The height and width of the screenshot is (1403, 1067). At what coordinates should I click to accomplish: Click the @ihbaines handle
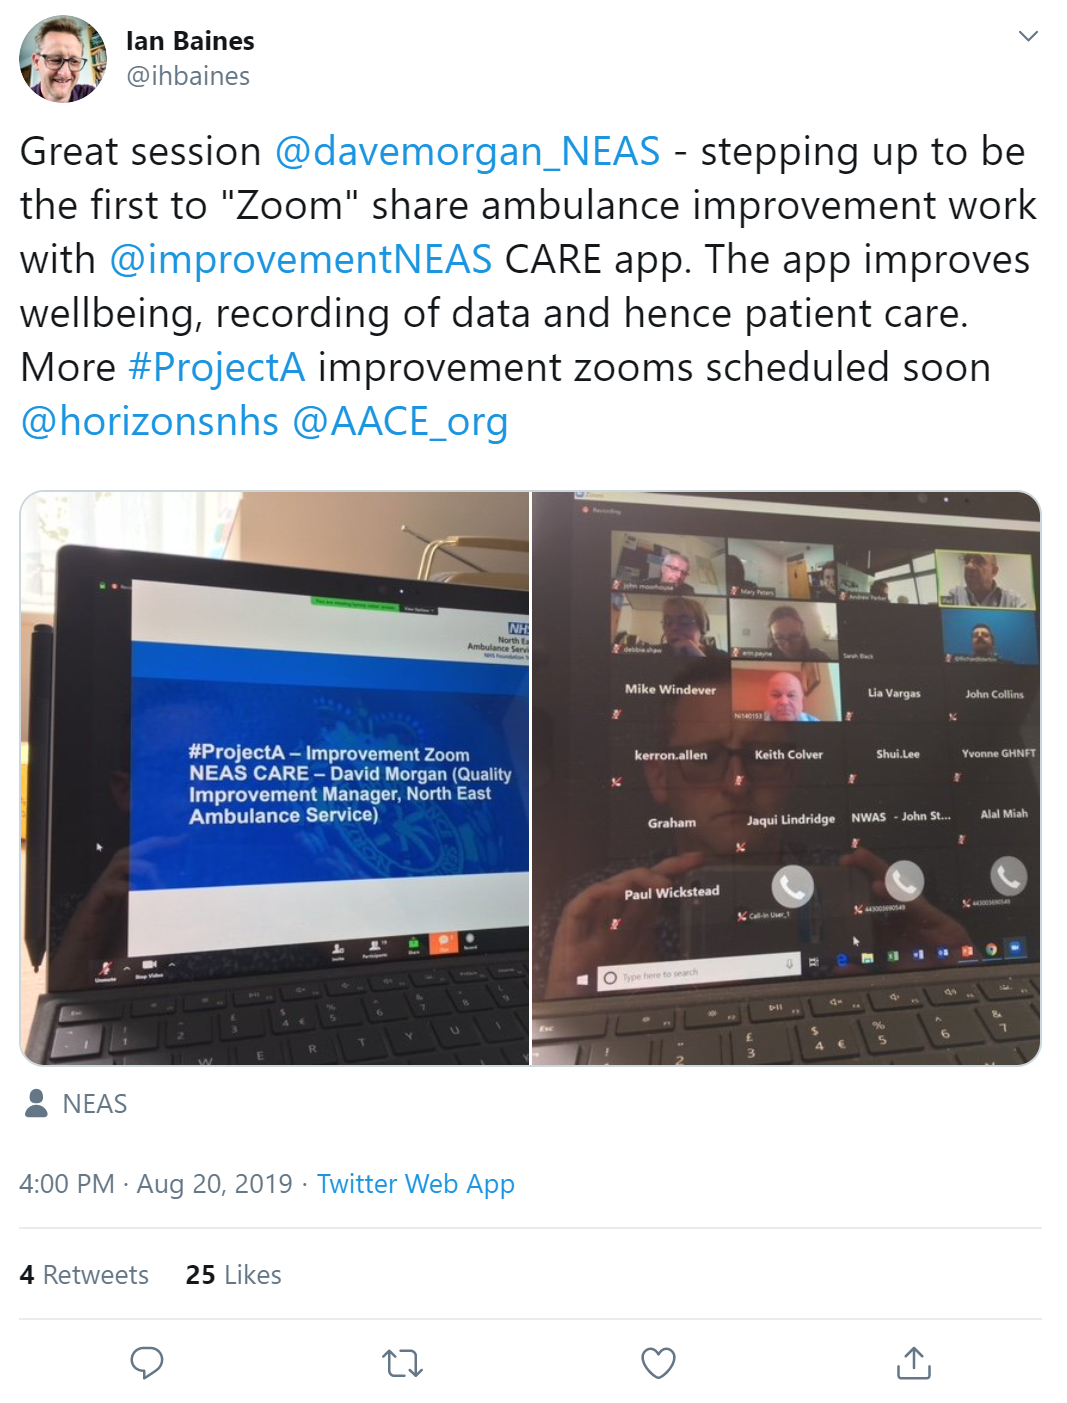click(188, 76)
